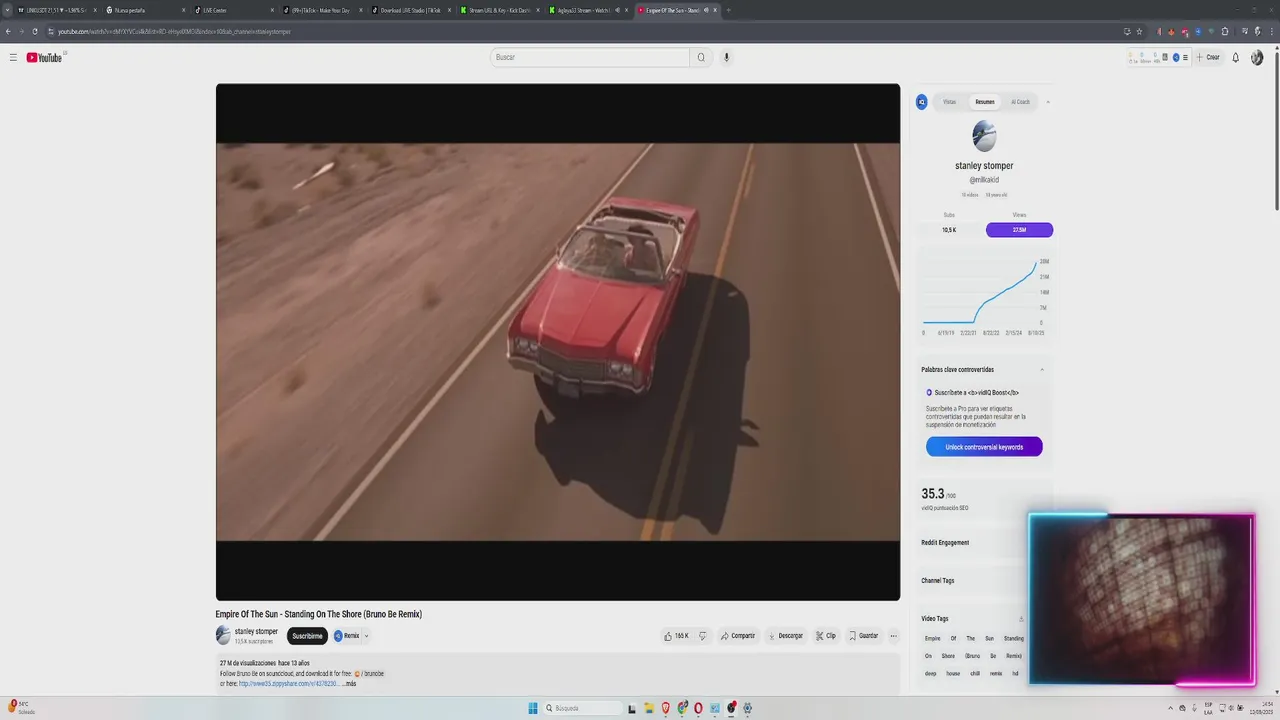Click the vidIQ logo icon in panel
This screenshot has height=720, width=1280.
click(x=922, y=102)
